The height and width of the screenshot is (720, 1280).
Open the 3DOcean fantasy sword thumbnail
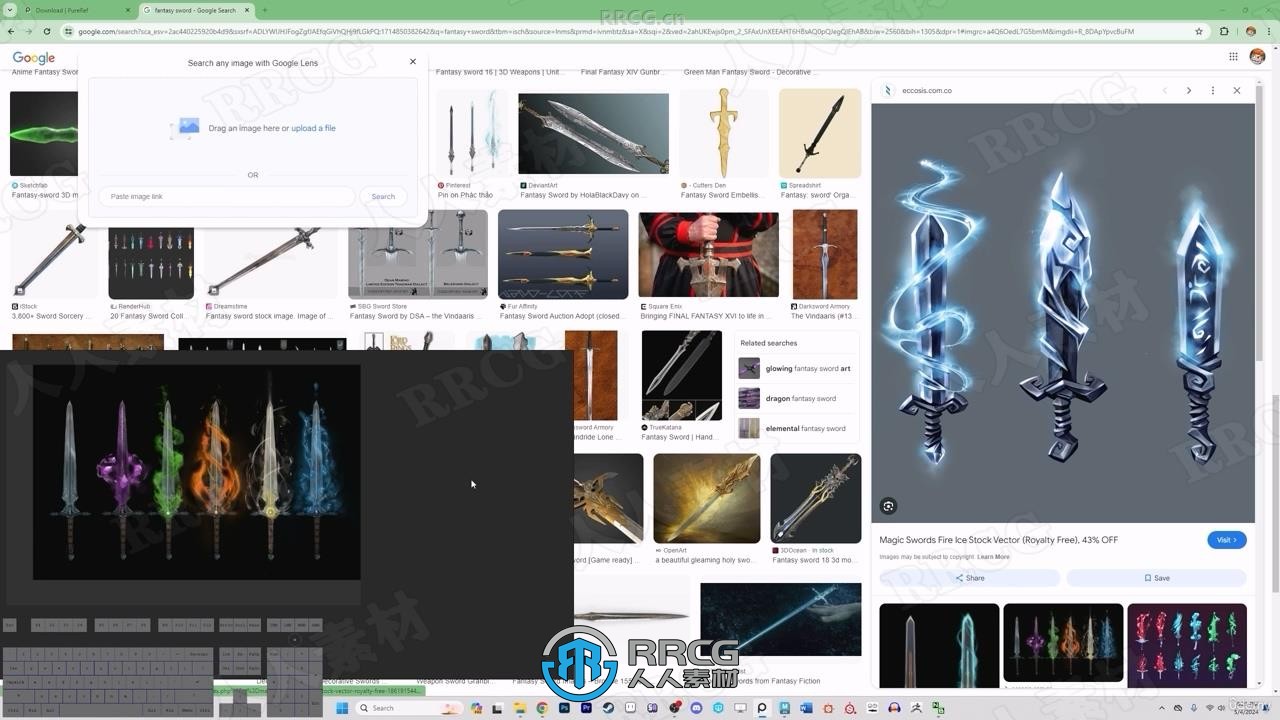(x=815, y=498)
